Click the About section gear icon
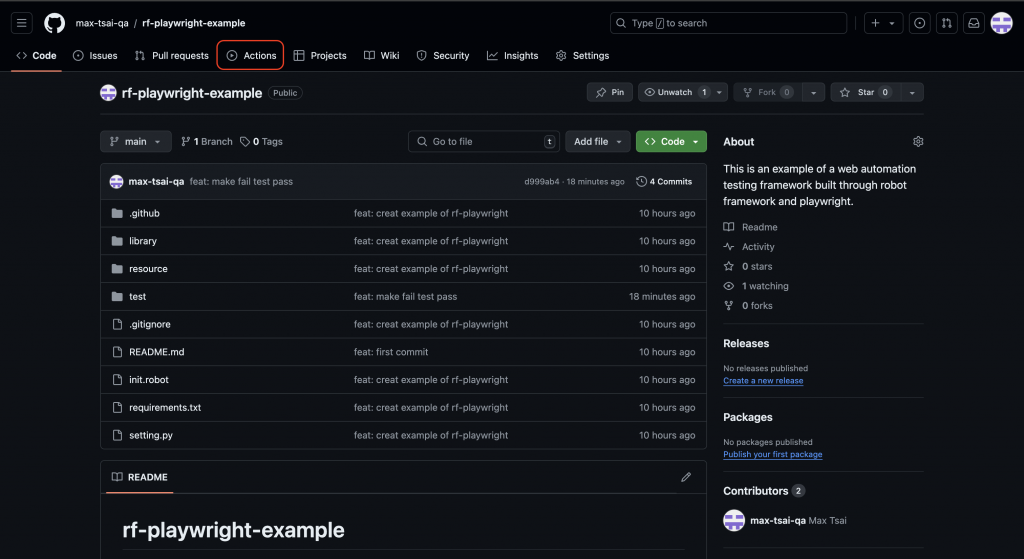 coord(918,142)
